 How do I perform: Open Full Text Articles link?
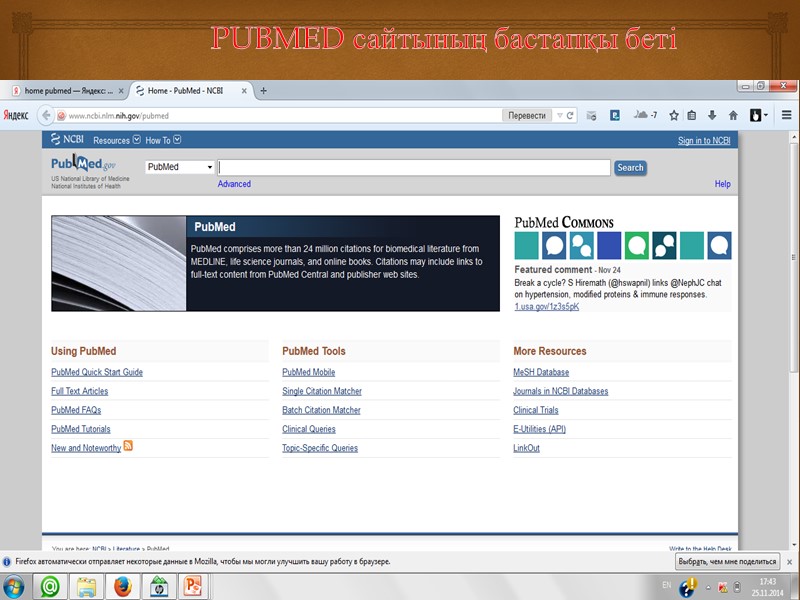(x=80, y=391)
